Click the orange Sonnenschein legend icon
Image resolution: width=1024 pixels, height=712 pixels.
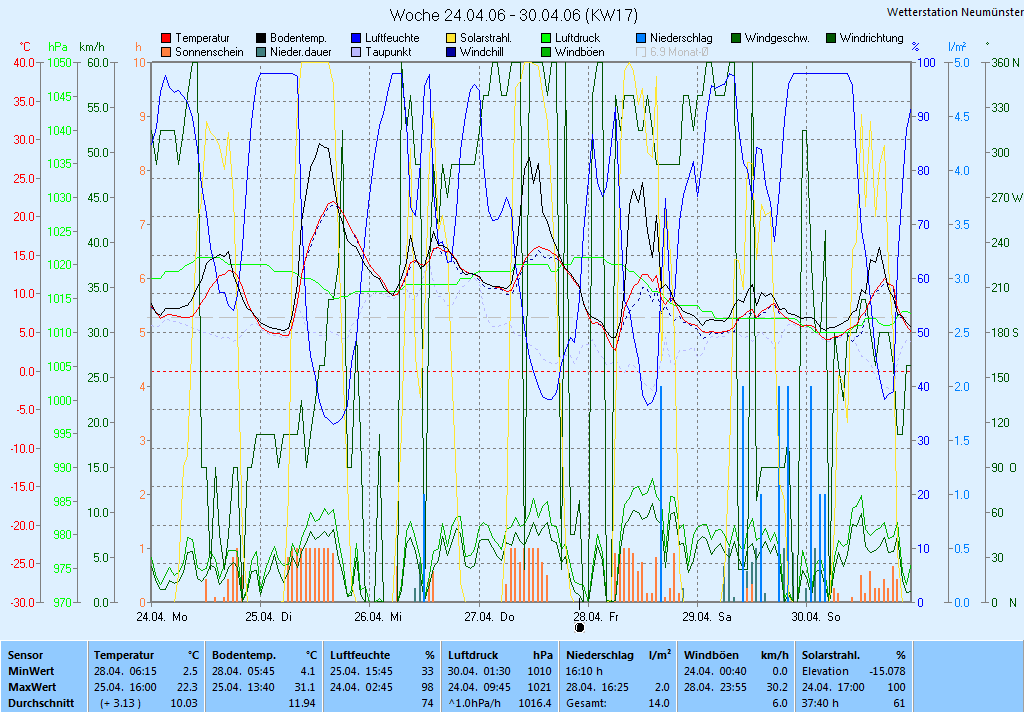point(166,52)
